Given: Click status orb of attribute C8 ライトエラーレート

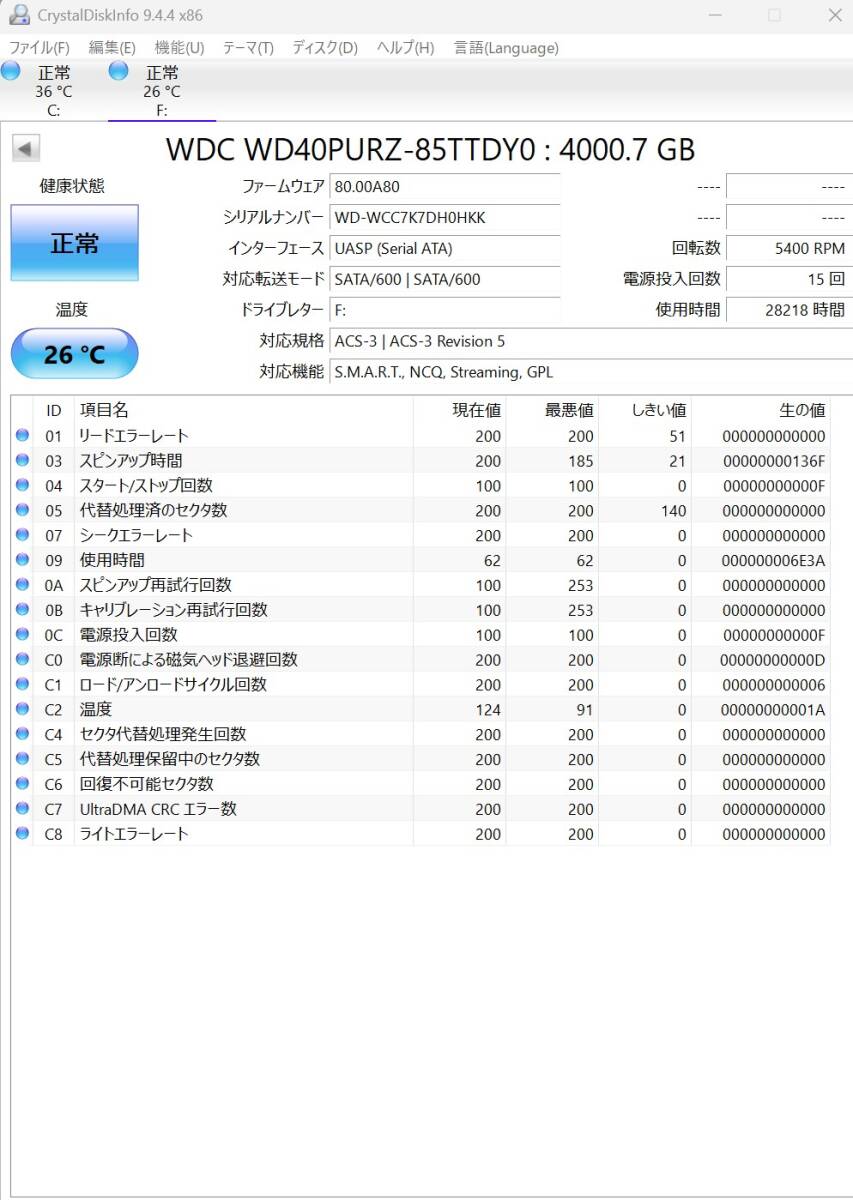Looking at the screenshot, I should point(22,833).
